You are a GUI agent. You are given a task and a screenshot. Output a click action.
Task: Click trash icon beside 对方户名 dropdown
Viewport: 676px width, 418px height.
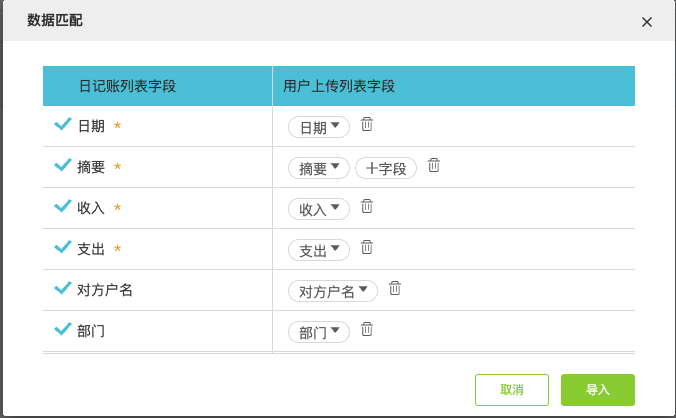pyautogui.click(x=395, y=288)
